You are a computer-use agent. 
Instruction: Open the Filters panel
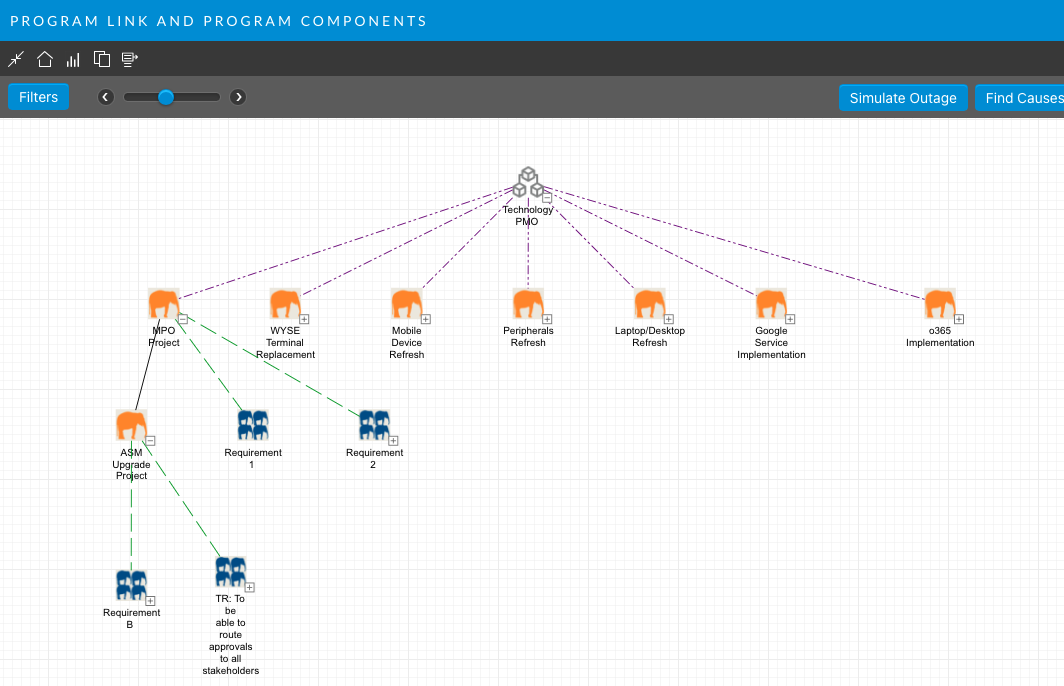click(38, 97)
